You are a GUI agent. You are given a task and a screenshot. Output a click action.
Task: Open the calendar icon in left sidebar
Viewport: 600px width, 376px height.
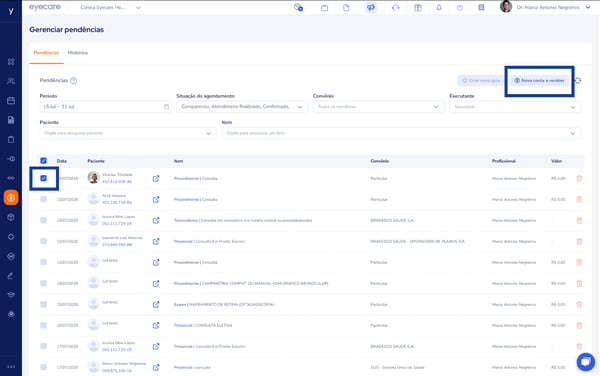point(11,101)
